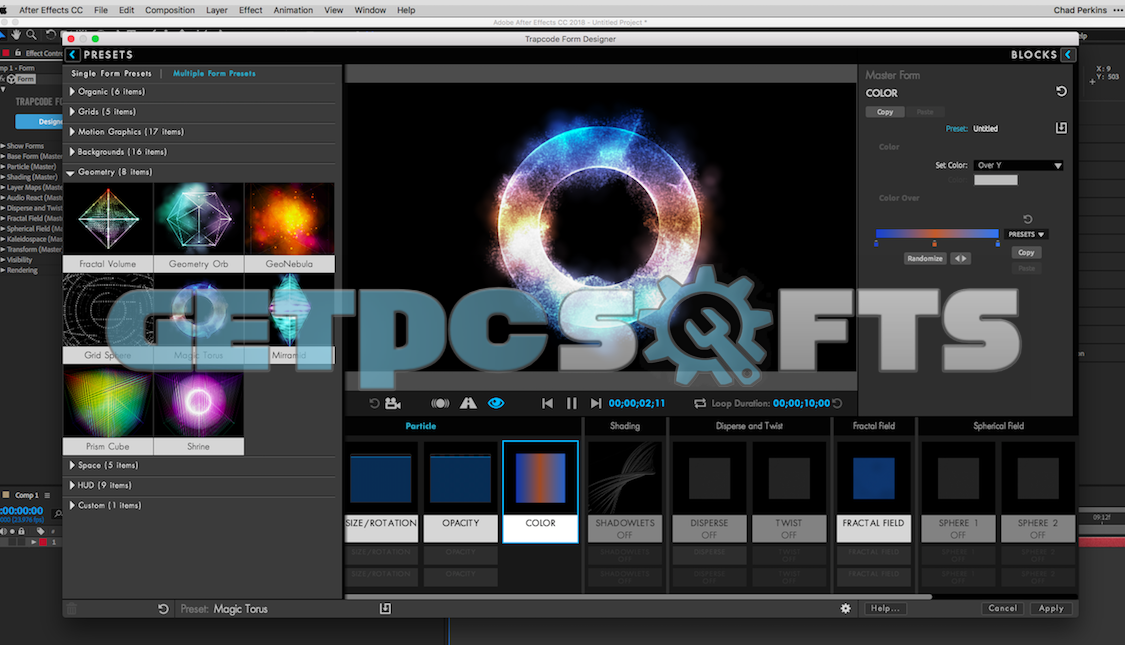Flip the gradient with the double-arrow button

[961, 258]
